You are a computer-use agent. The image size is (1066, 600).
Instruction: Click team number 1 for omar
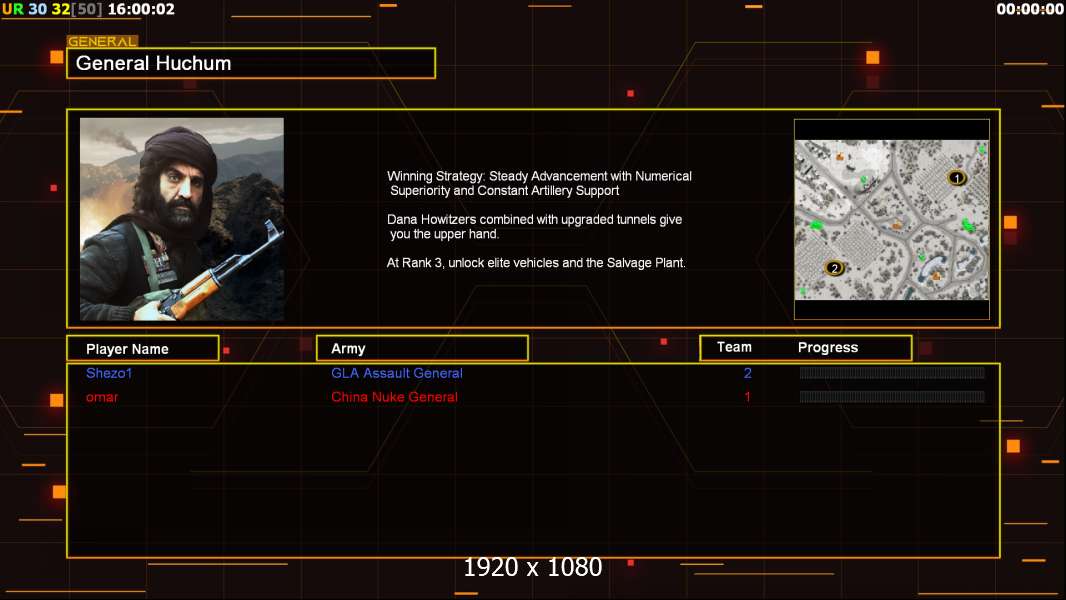click(x=747, y=397)
